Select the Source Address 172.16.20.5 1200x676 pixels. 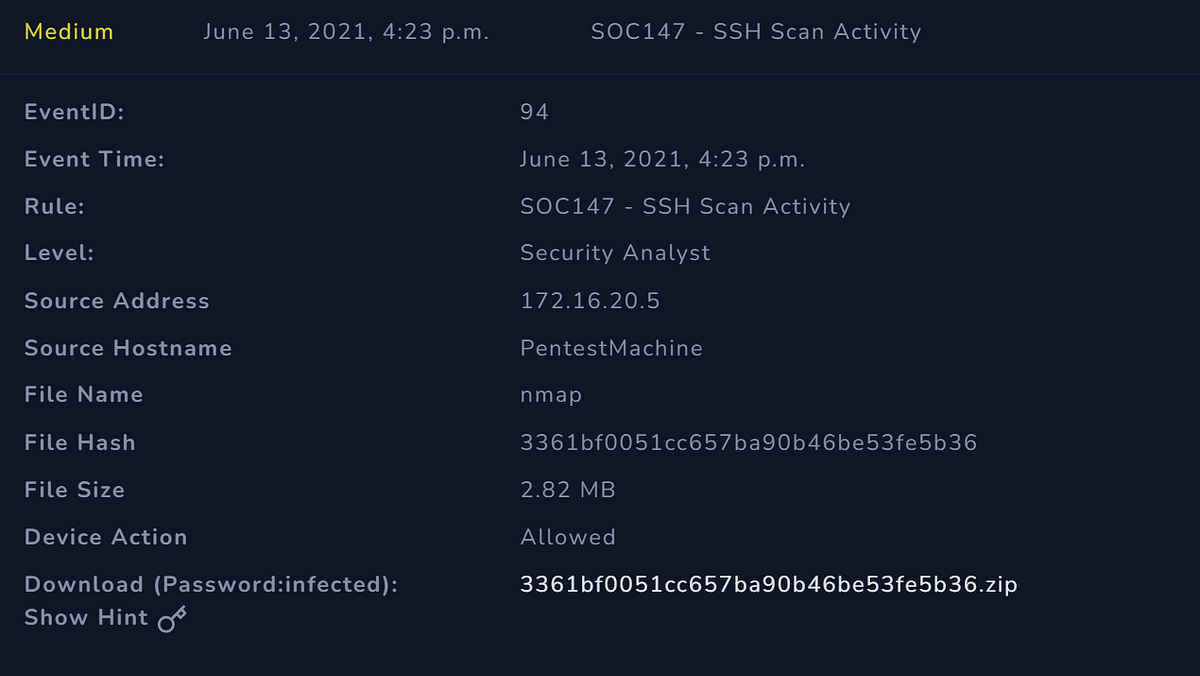coord(580,300)
